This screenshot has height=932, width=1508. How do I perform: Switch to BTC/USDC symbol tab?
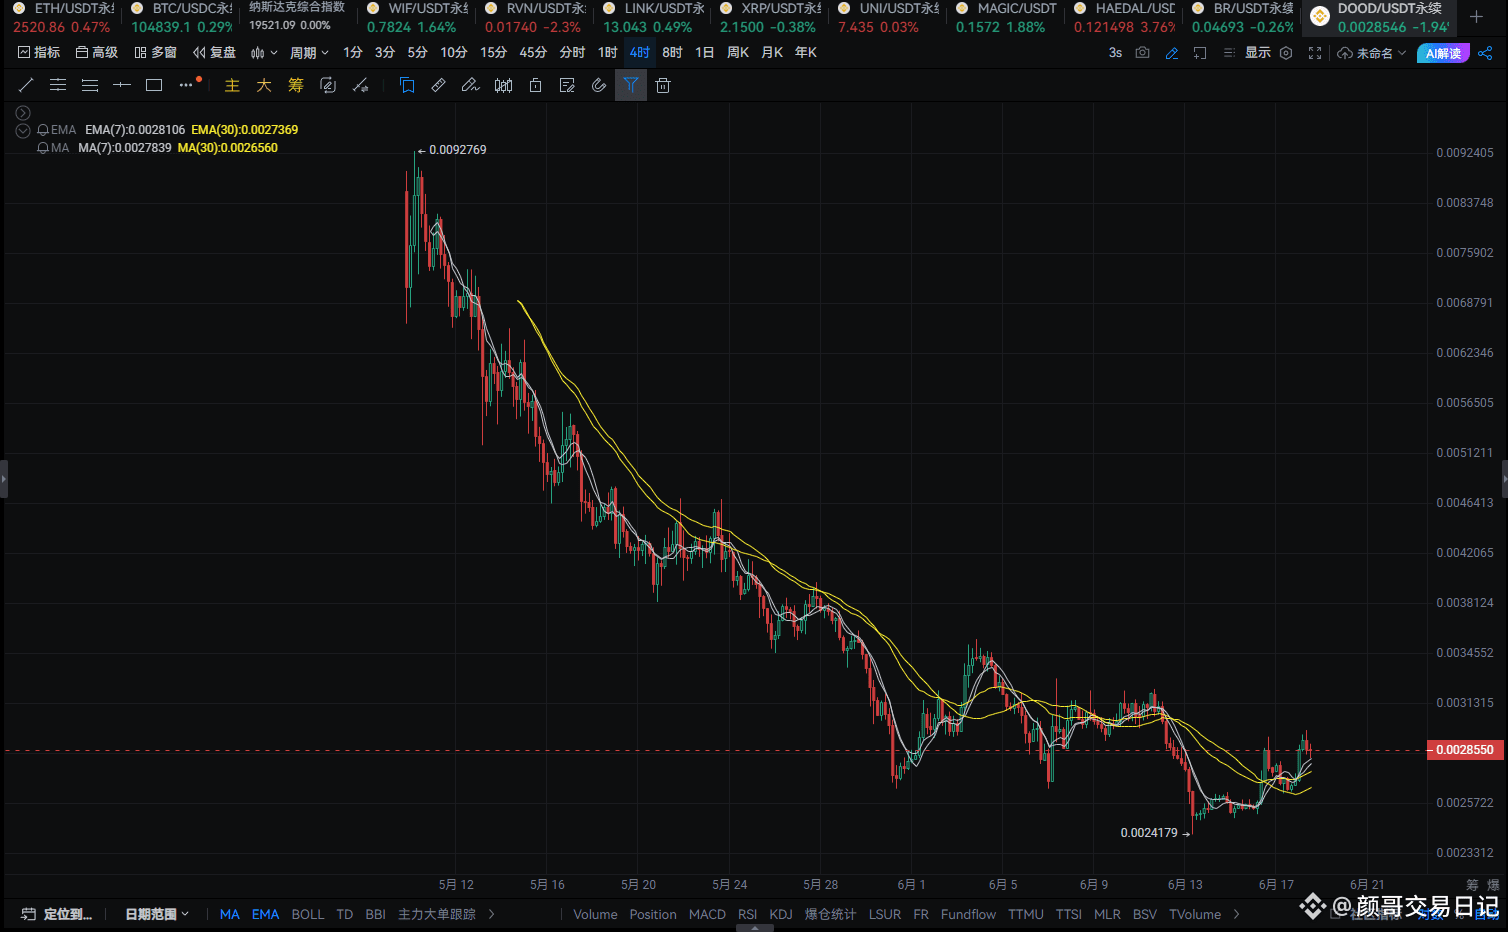pos(181,17)
